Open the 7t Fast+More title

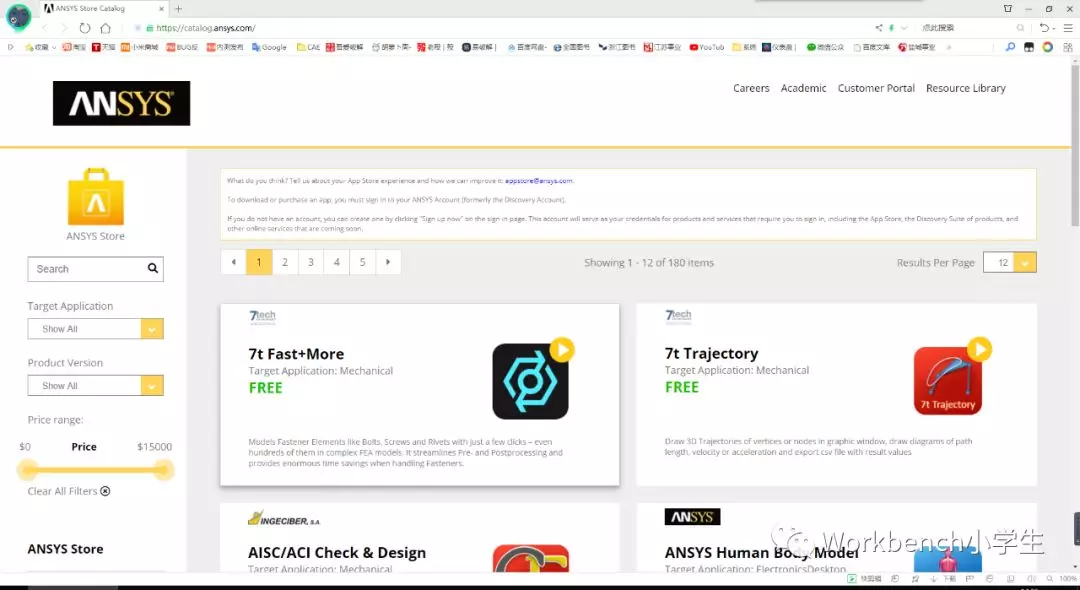(x=296, y=354)
